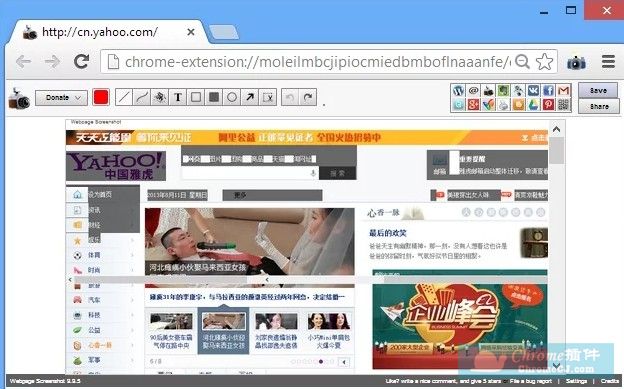
Task: Print the screenshot with printer icon
Action: click(x=503, y=105)
